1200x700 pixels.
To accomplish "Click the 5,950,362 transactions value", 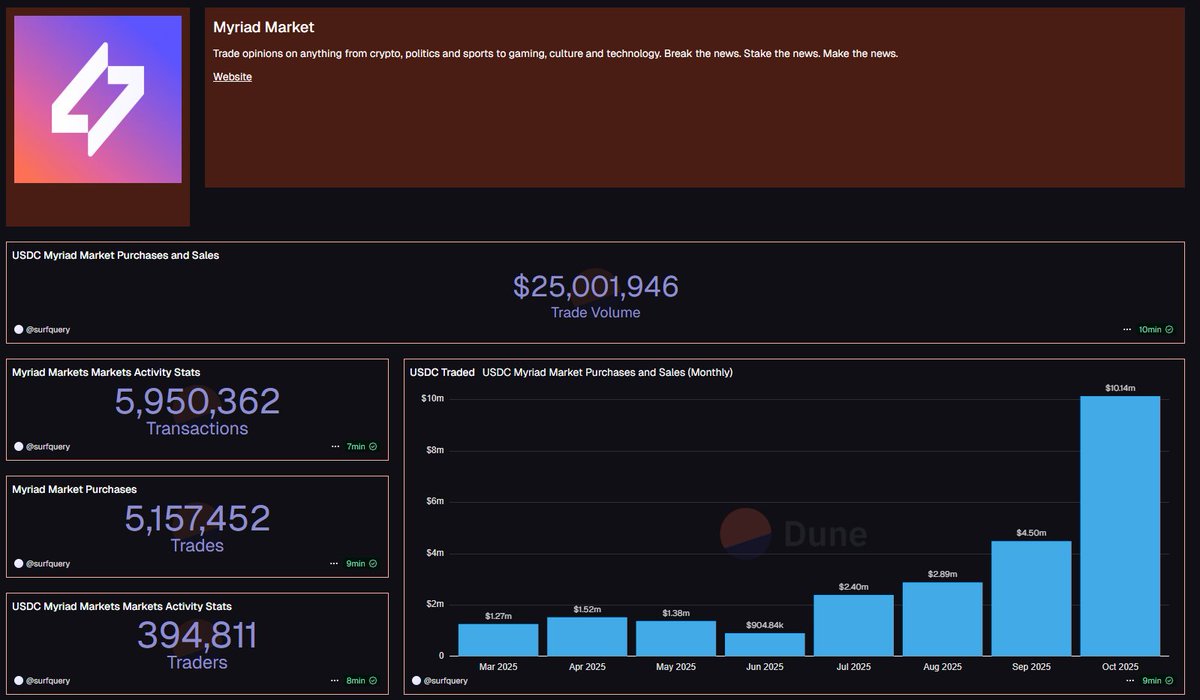I will 197,402.
